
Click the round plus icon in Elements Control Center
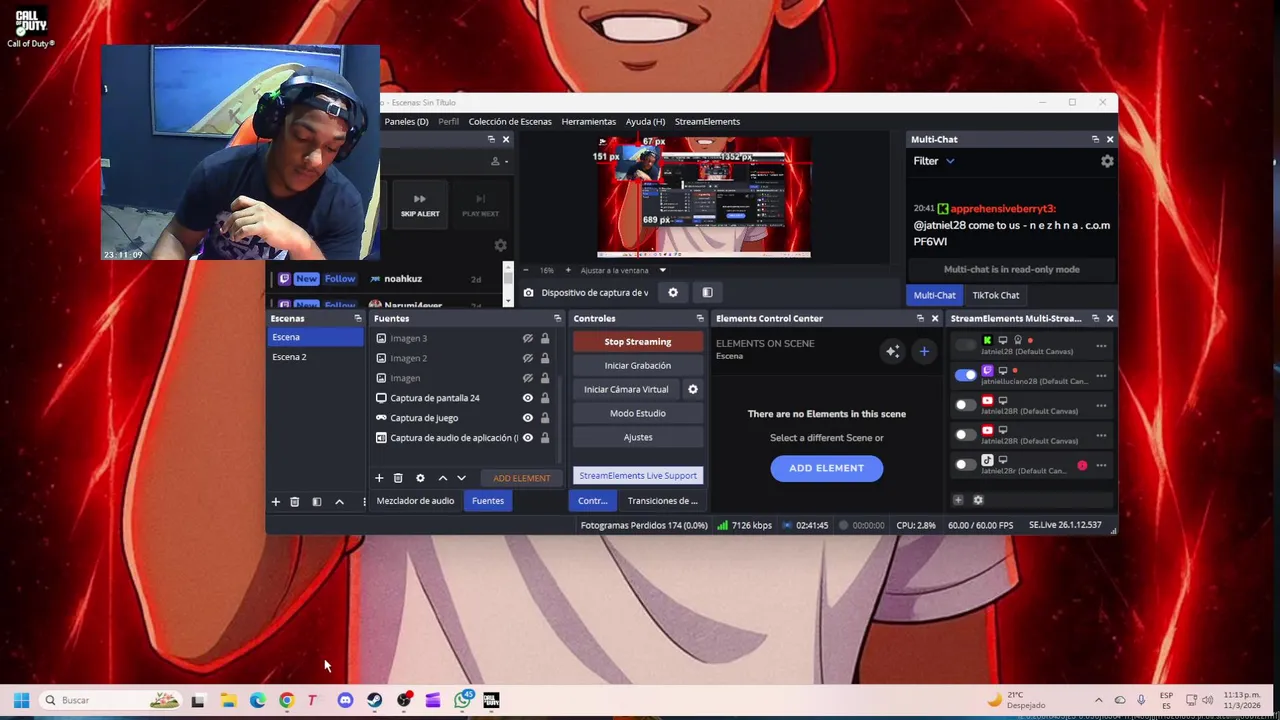[x=924, y=351]
